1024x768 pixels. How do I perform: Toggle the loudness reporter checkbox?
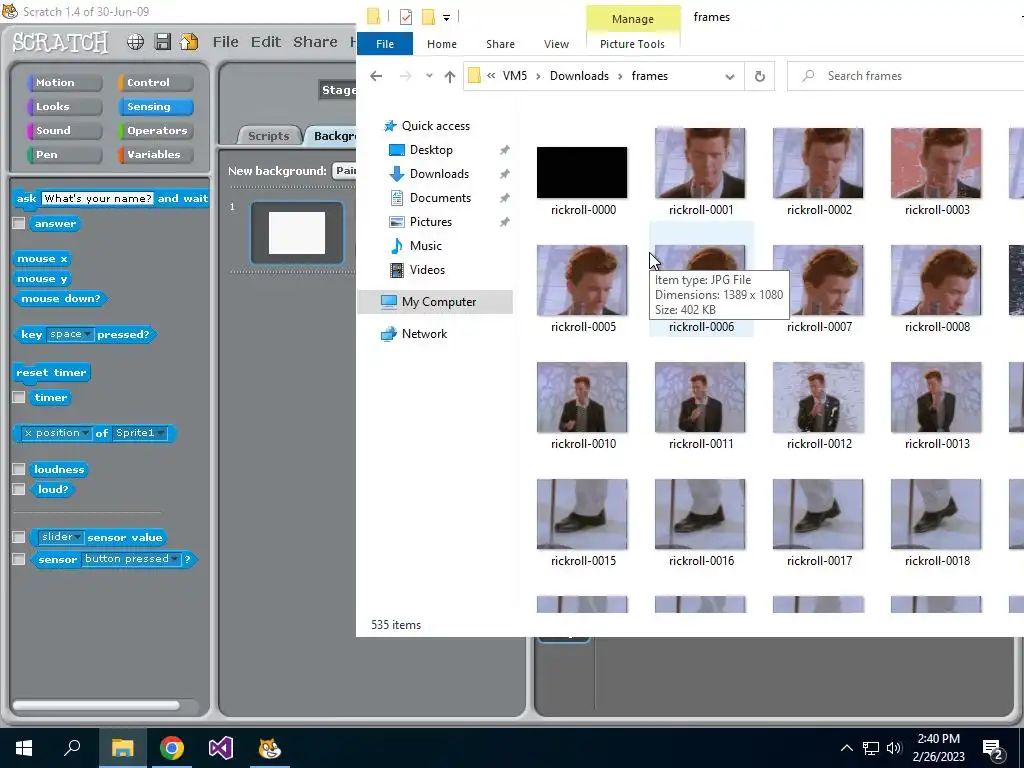coord(19,469)
